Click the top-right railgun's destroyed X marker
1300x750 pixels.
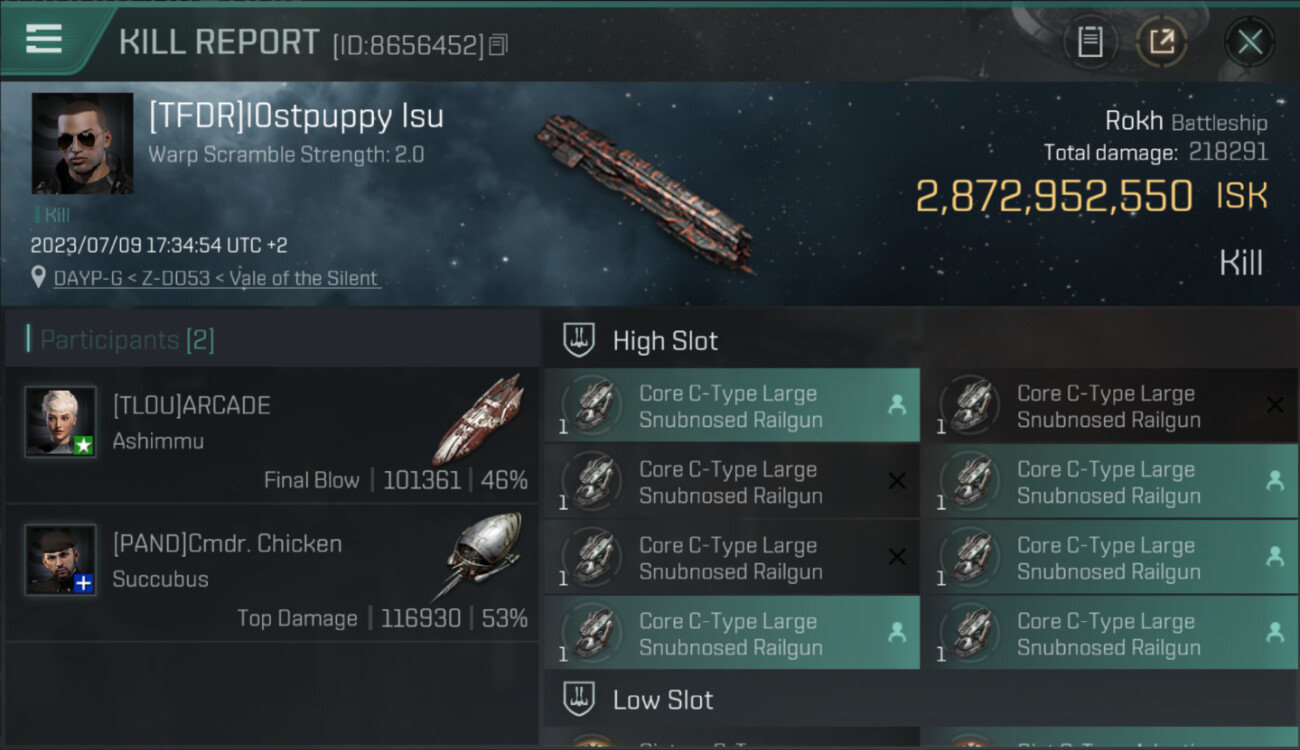[1274, 405]
